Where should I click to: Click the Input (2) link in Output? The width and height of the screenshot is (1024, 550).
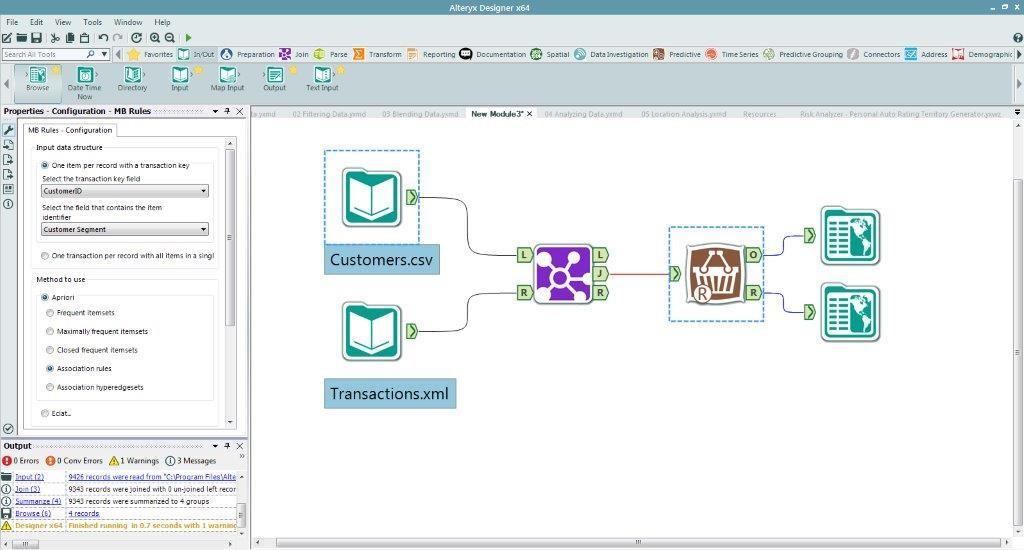29,477
